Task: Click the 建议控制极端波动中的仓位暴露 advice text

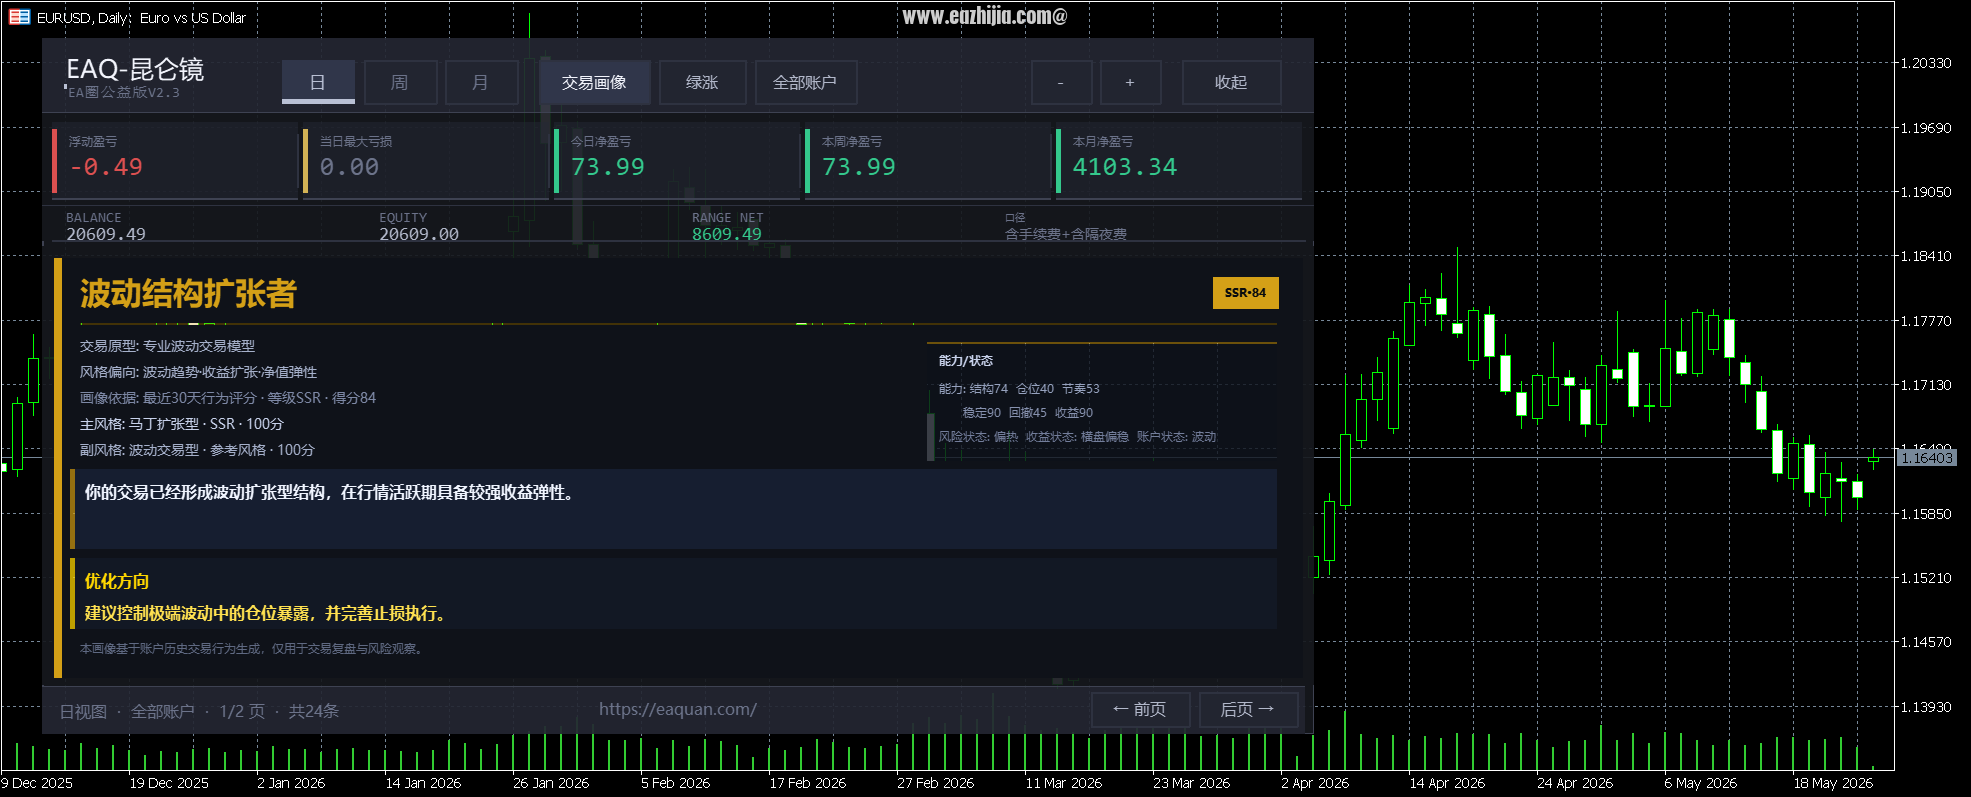Action: (268, 613)
